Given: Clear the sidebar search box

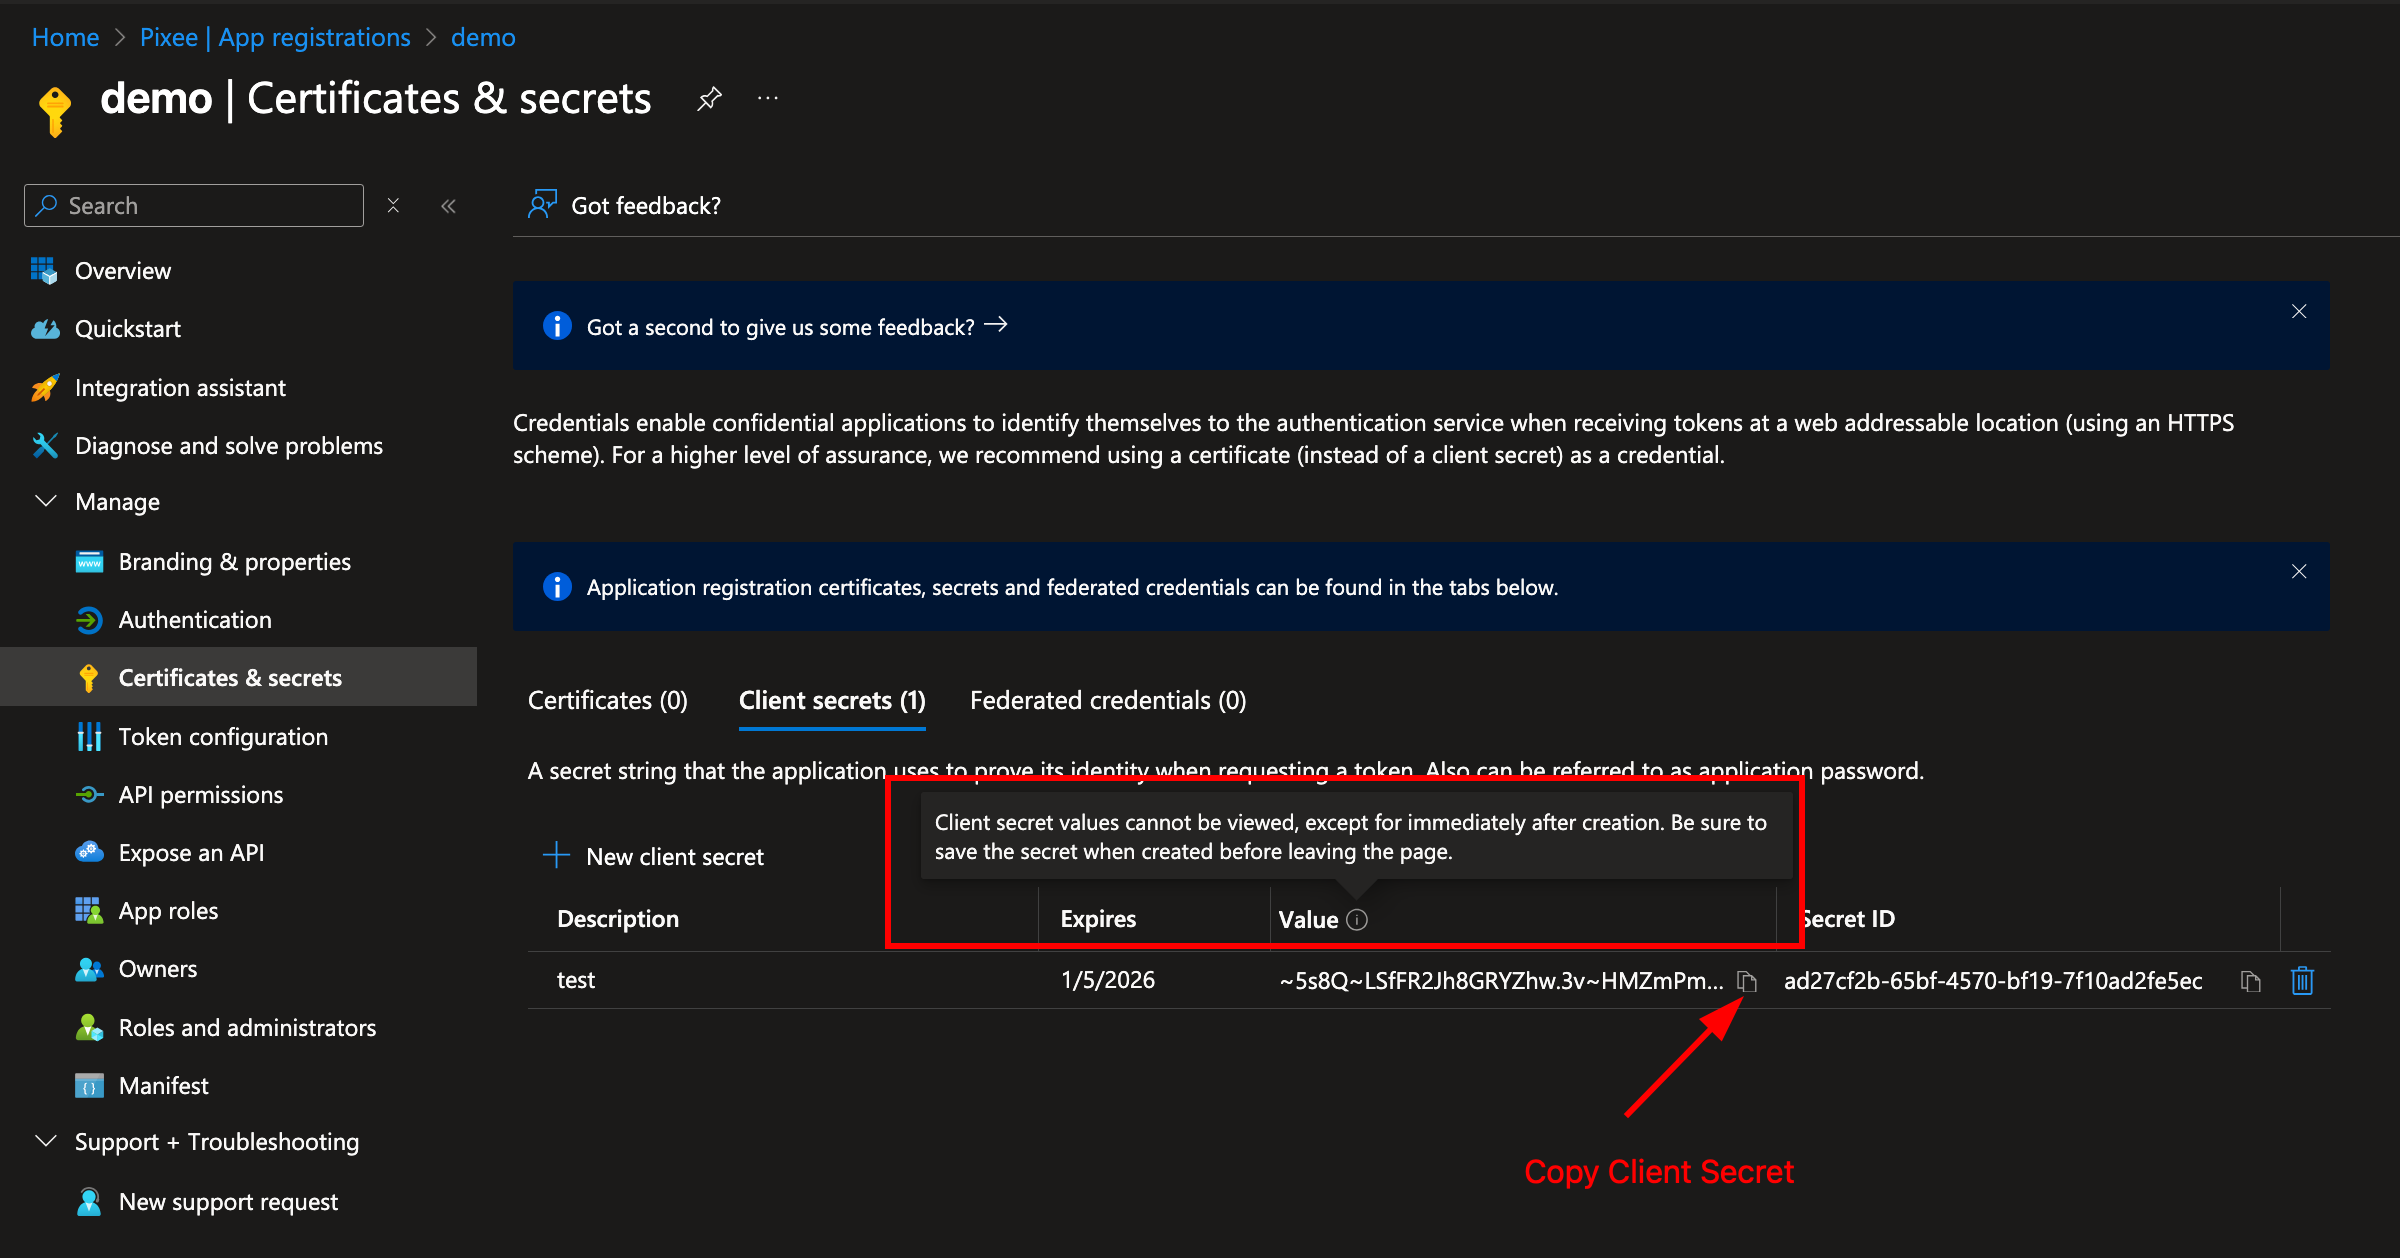Looking at the screenshot, I should [x=393, y=205].
